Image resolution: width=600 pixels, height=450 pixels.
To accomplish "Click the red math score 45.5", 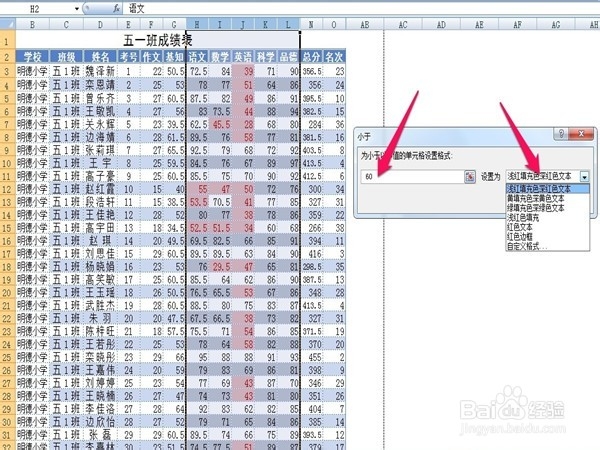I will (x=220, y=124).
